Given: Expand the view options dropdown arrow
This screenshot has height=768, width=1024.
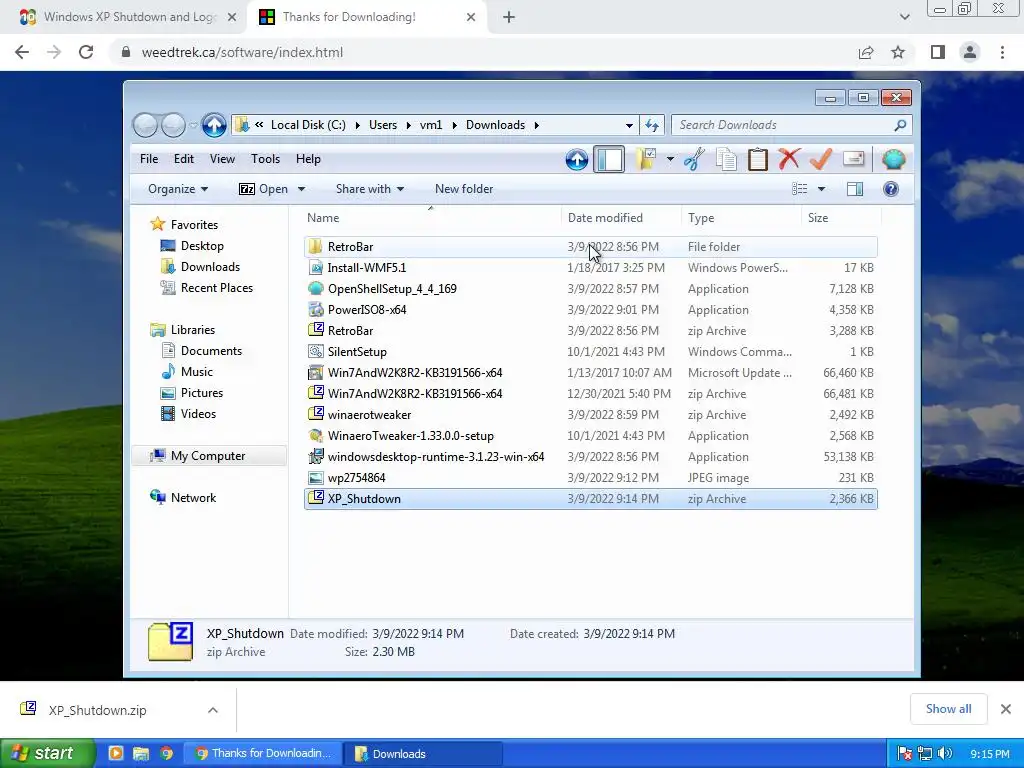Looking at the screenshot, I should pyautogui.click(x=822, y=189).
